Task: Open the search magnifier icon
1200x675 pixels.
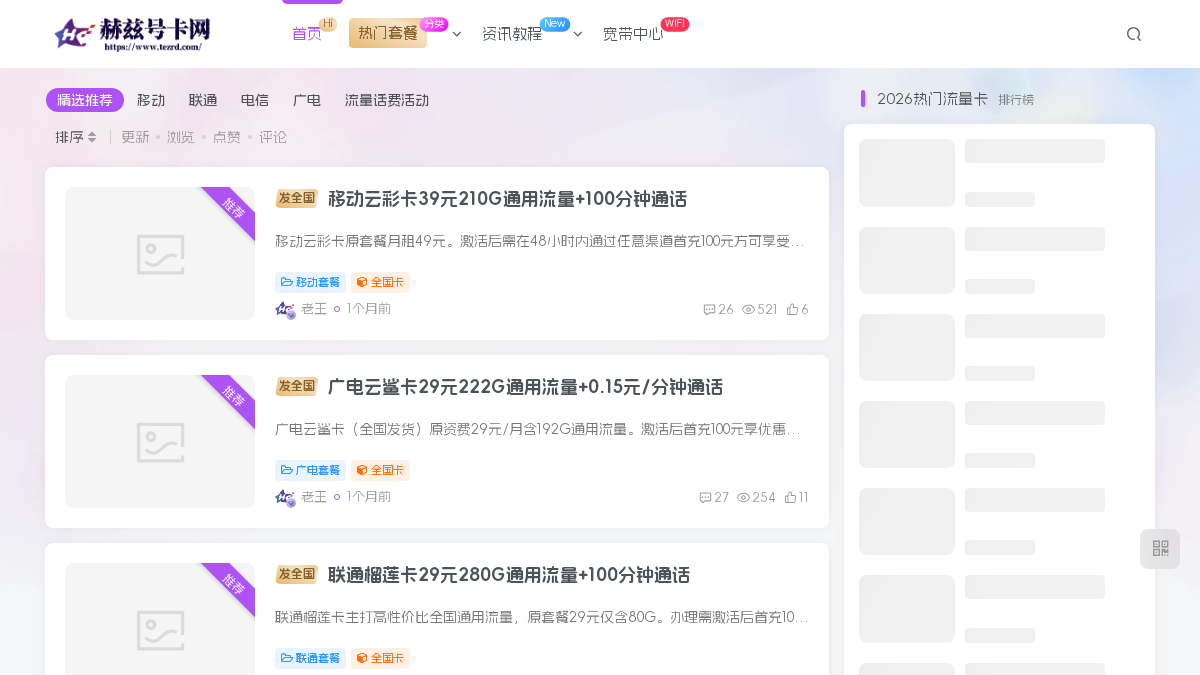Action: (x=1134, y=34)
